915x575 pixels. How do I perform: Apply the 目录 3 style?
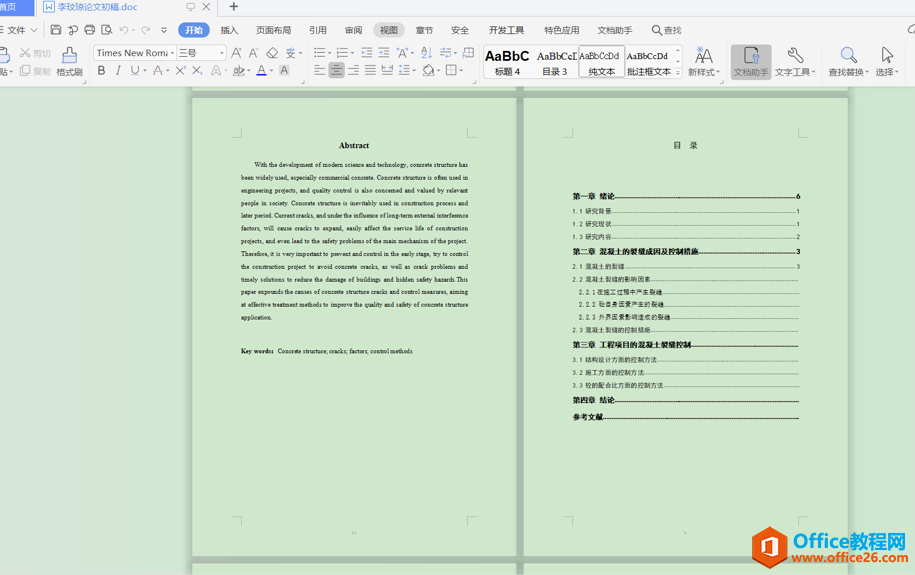(x=555, y=62)
